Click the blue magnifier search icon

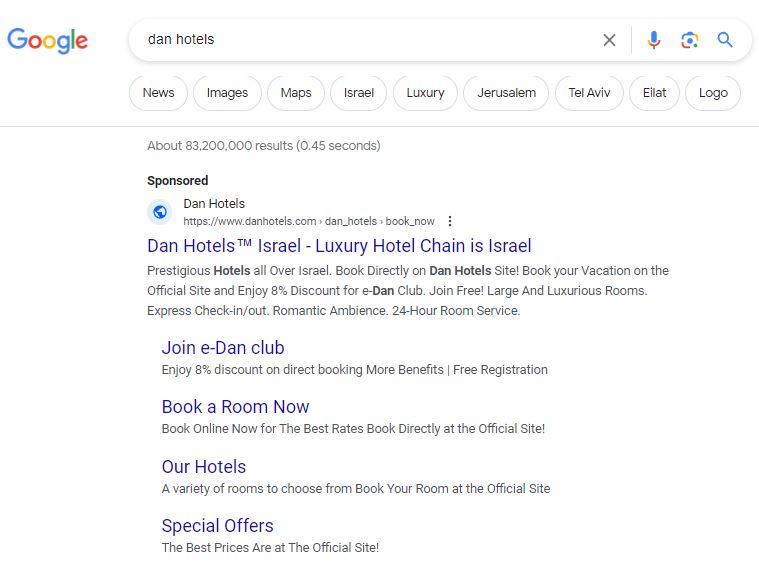[725, 40]
